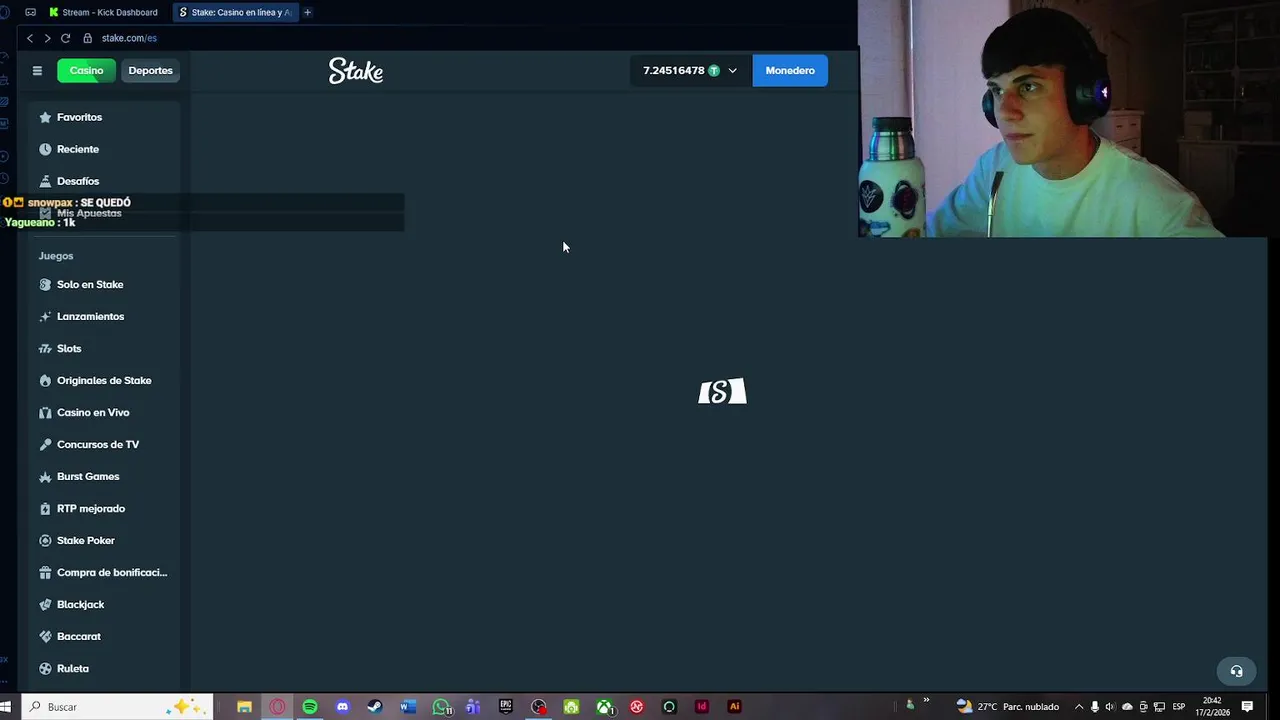
Task: Open Baccarat category
Action: [x=79, y=637]
